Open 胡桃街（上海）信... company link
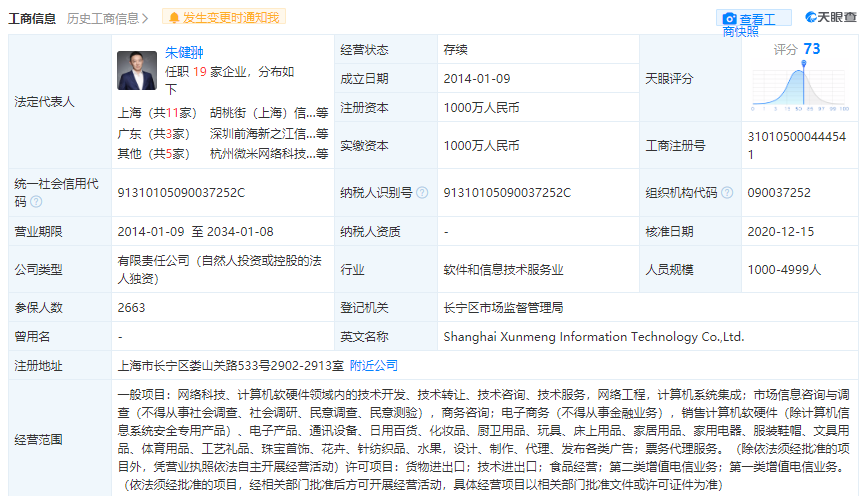 [x=269, y=113]
